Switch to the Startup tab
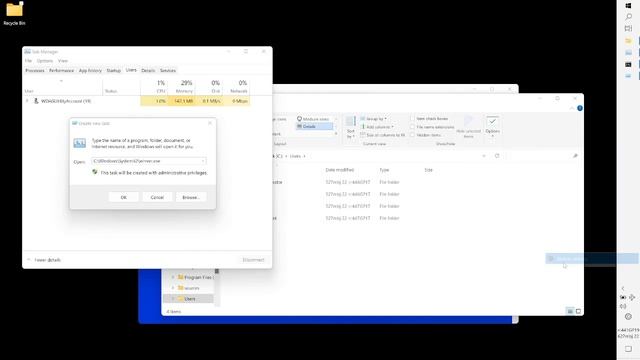Image resolution: width=640 pixels, height=360 pixels. [x=113, y=71]
